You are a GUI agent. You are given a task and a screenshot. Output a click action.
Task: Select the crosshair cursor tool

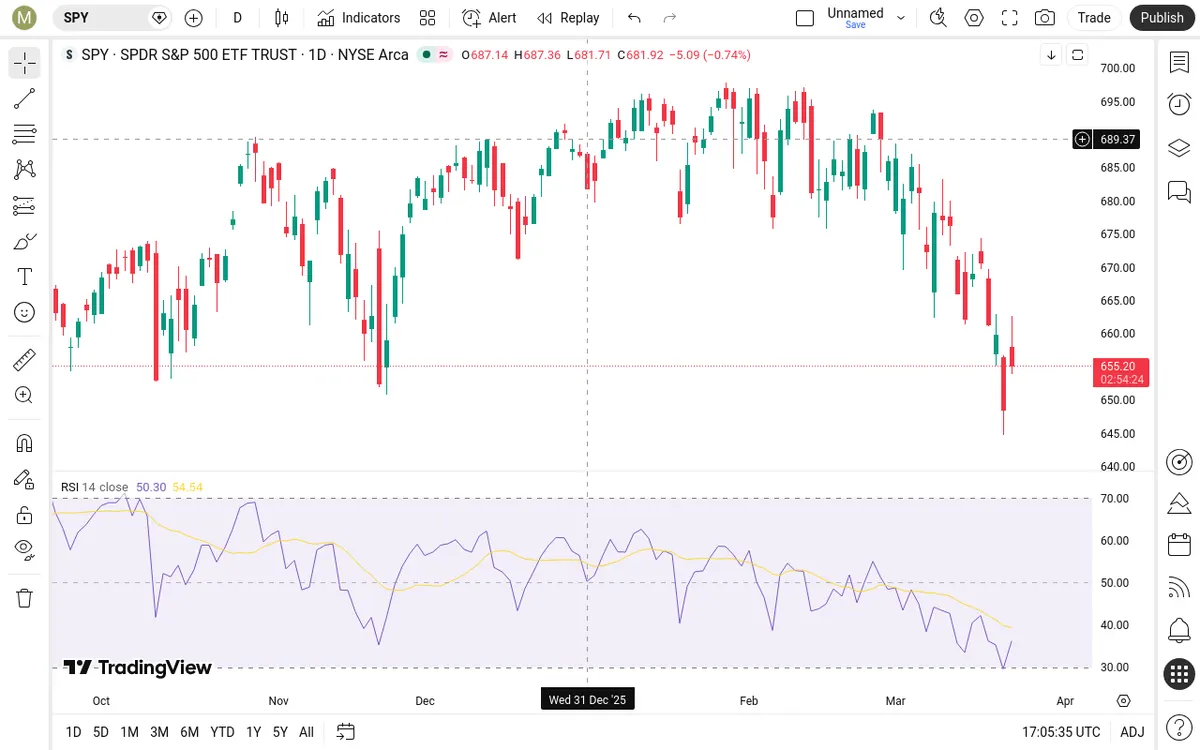(25, 63)
